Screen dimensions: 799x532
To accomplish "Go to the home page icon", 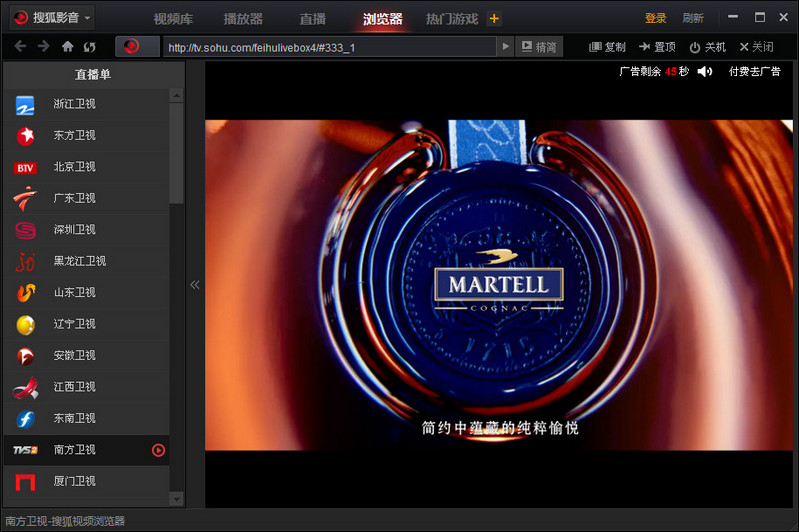I will (x=67, y=46).
